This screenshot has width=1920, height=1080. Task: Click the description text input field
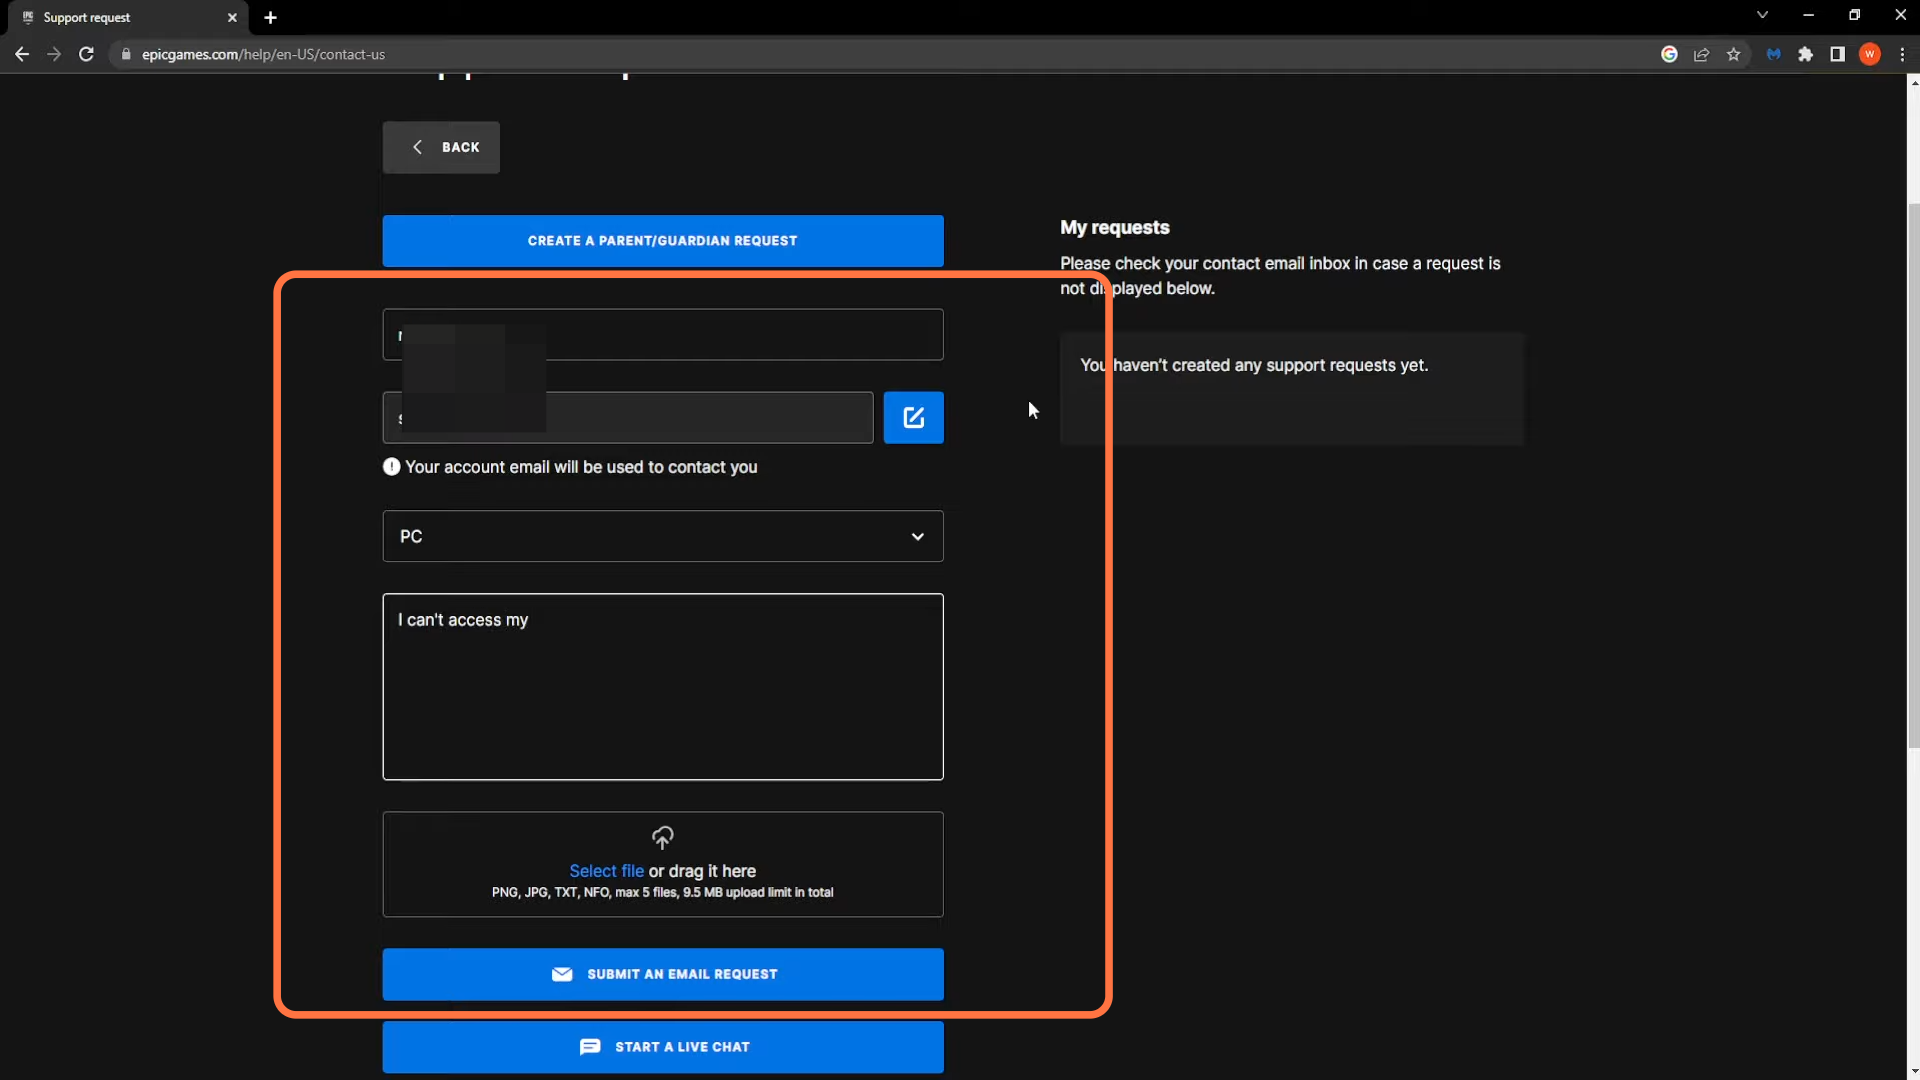tap(662, 686)
